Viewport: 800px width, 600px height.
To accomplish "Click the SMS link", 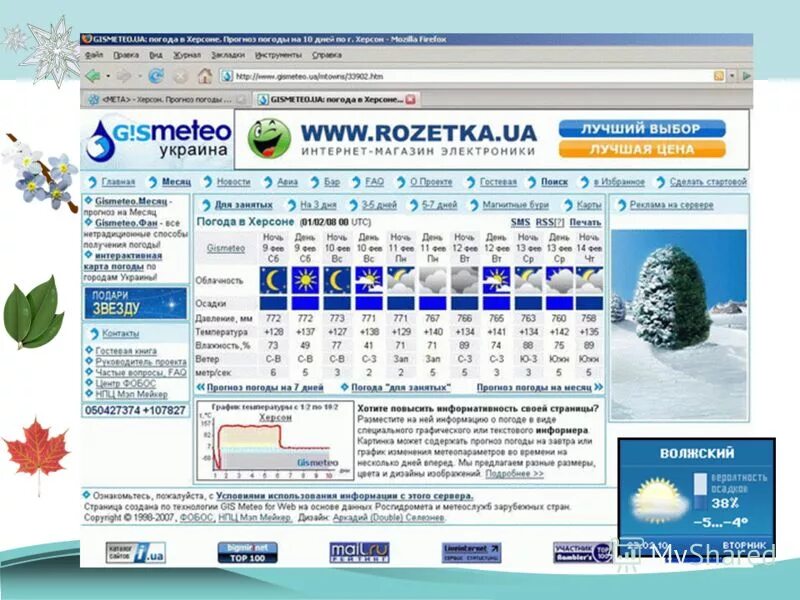I will coord(520,222).
